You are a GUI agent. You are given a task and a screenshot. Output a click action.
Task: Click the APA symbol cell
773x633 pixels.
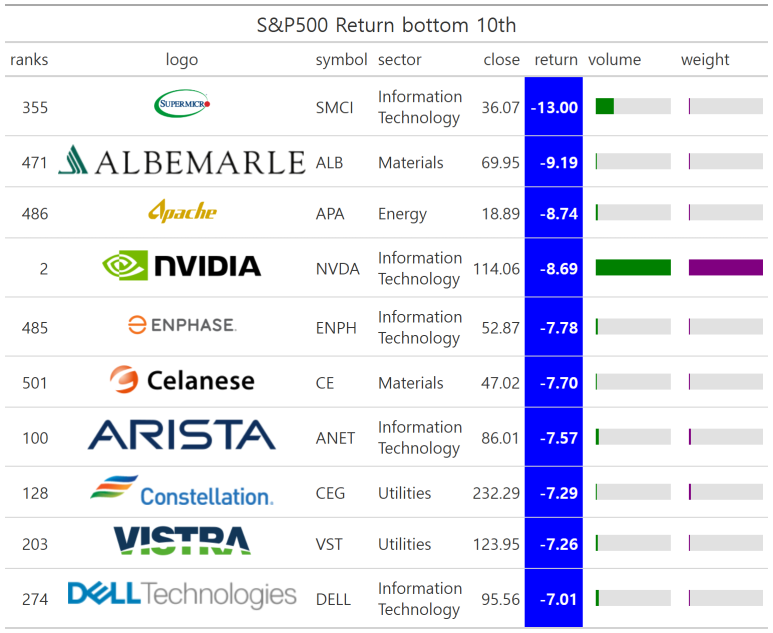click(x=330, y=214)
